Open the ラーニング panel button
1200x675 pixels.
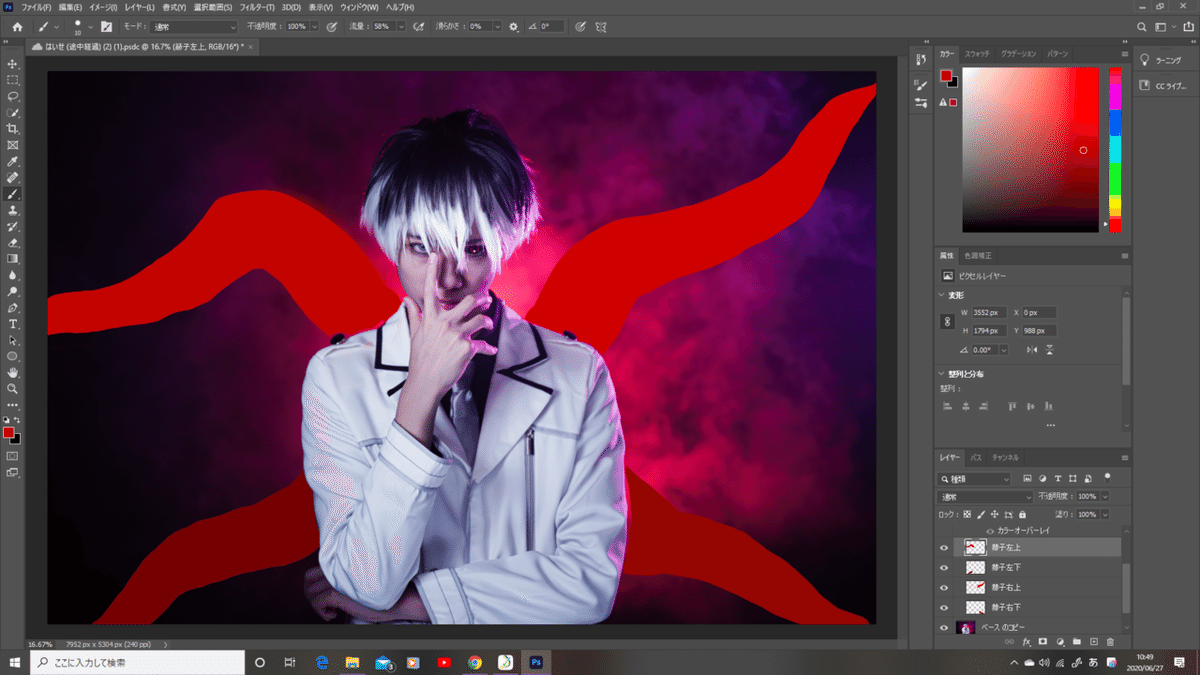(1162, 61)
